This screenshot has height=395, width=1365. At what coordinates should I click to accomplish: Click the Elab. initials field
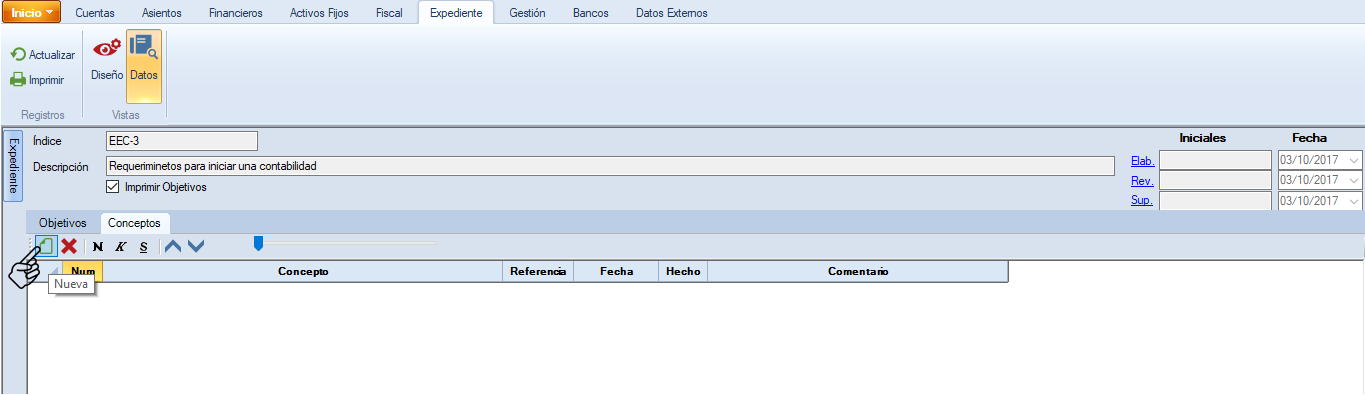click(1215, 160)
